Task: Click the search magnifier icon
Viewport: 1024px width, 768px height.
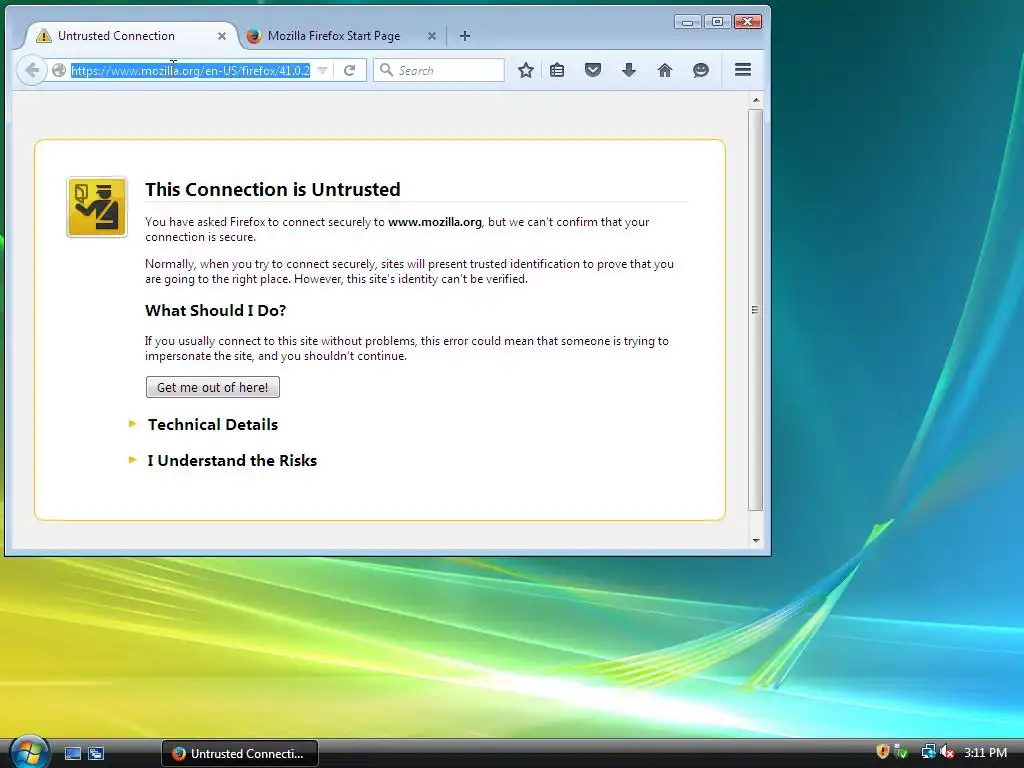Action: point(387,70)
